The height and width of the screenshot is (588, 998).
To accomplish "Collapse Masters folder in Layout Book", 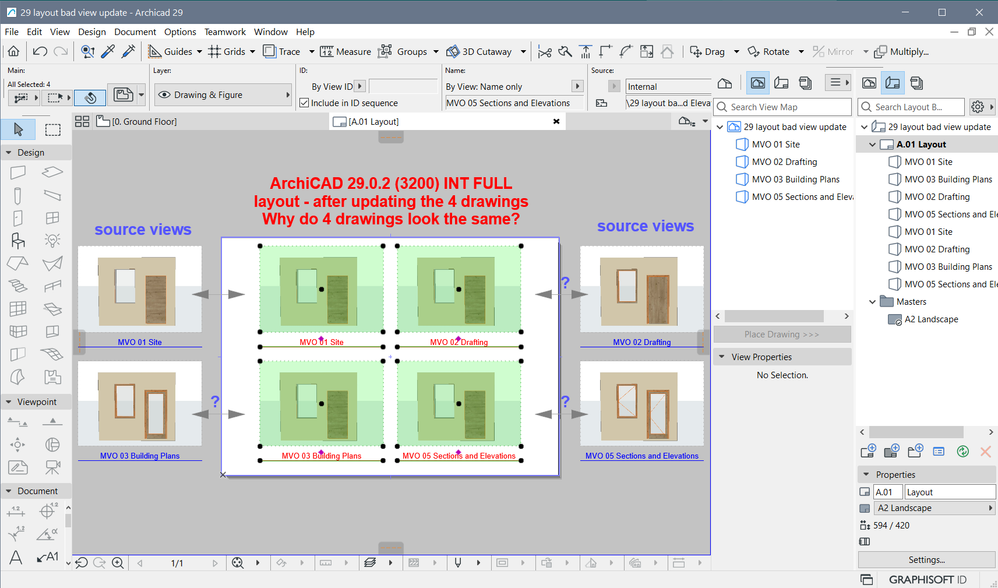I will point(873,302).
